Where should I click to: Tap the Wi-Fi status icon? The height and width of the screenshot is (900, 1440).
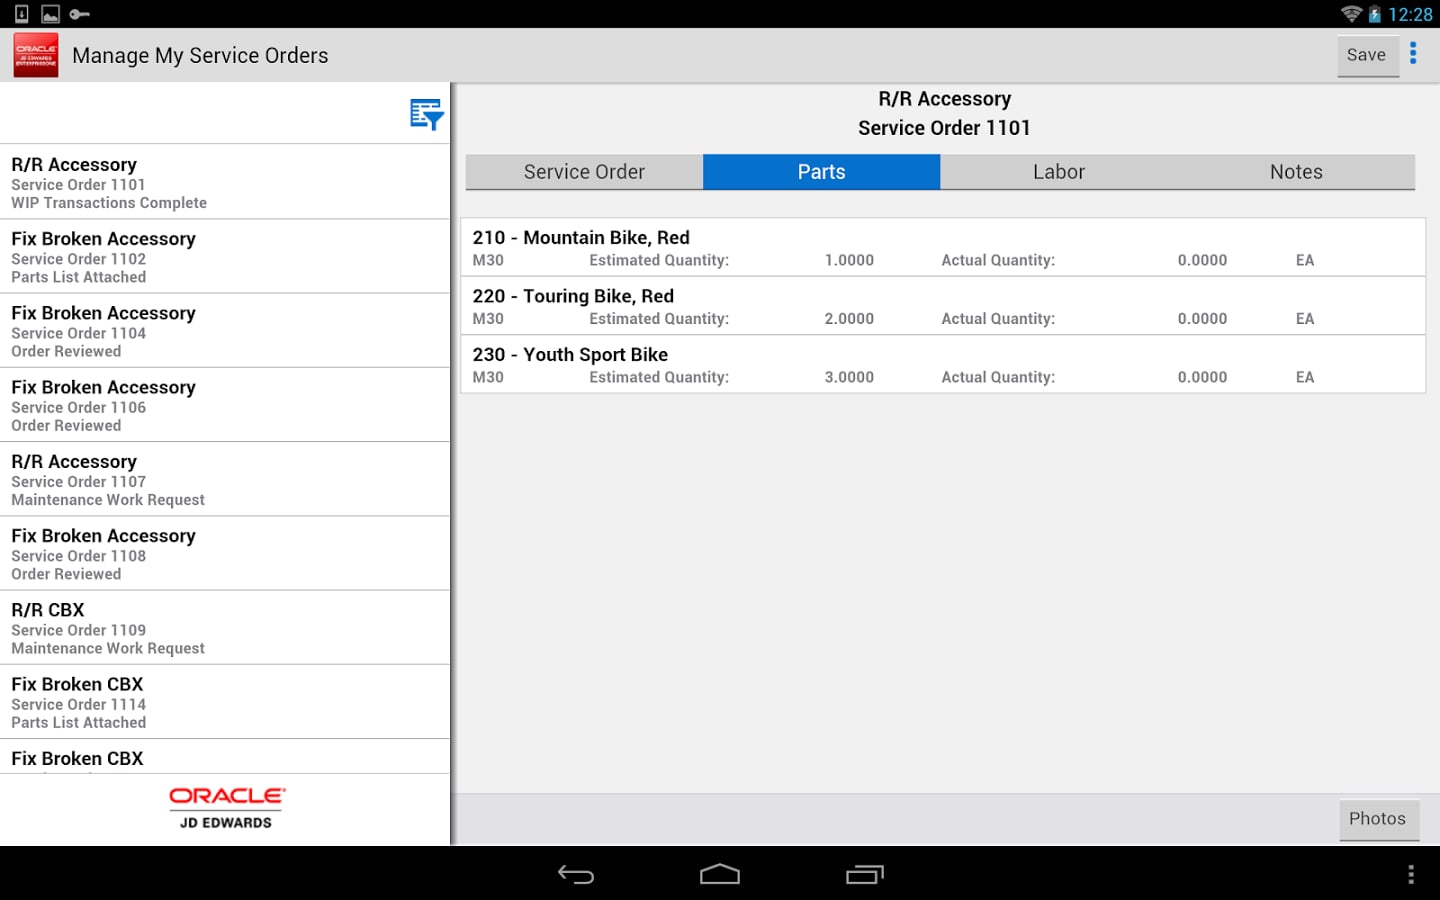coord(1351,14)
